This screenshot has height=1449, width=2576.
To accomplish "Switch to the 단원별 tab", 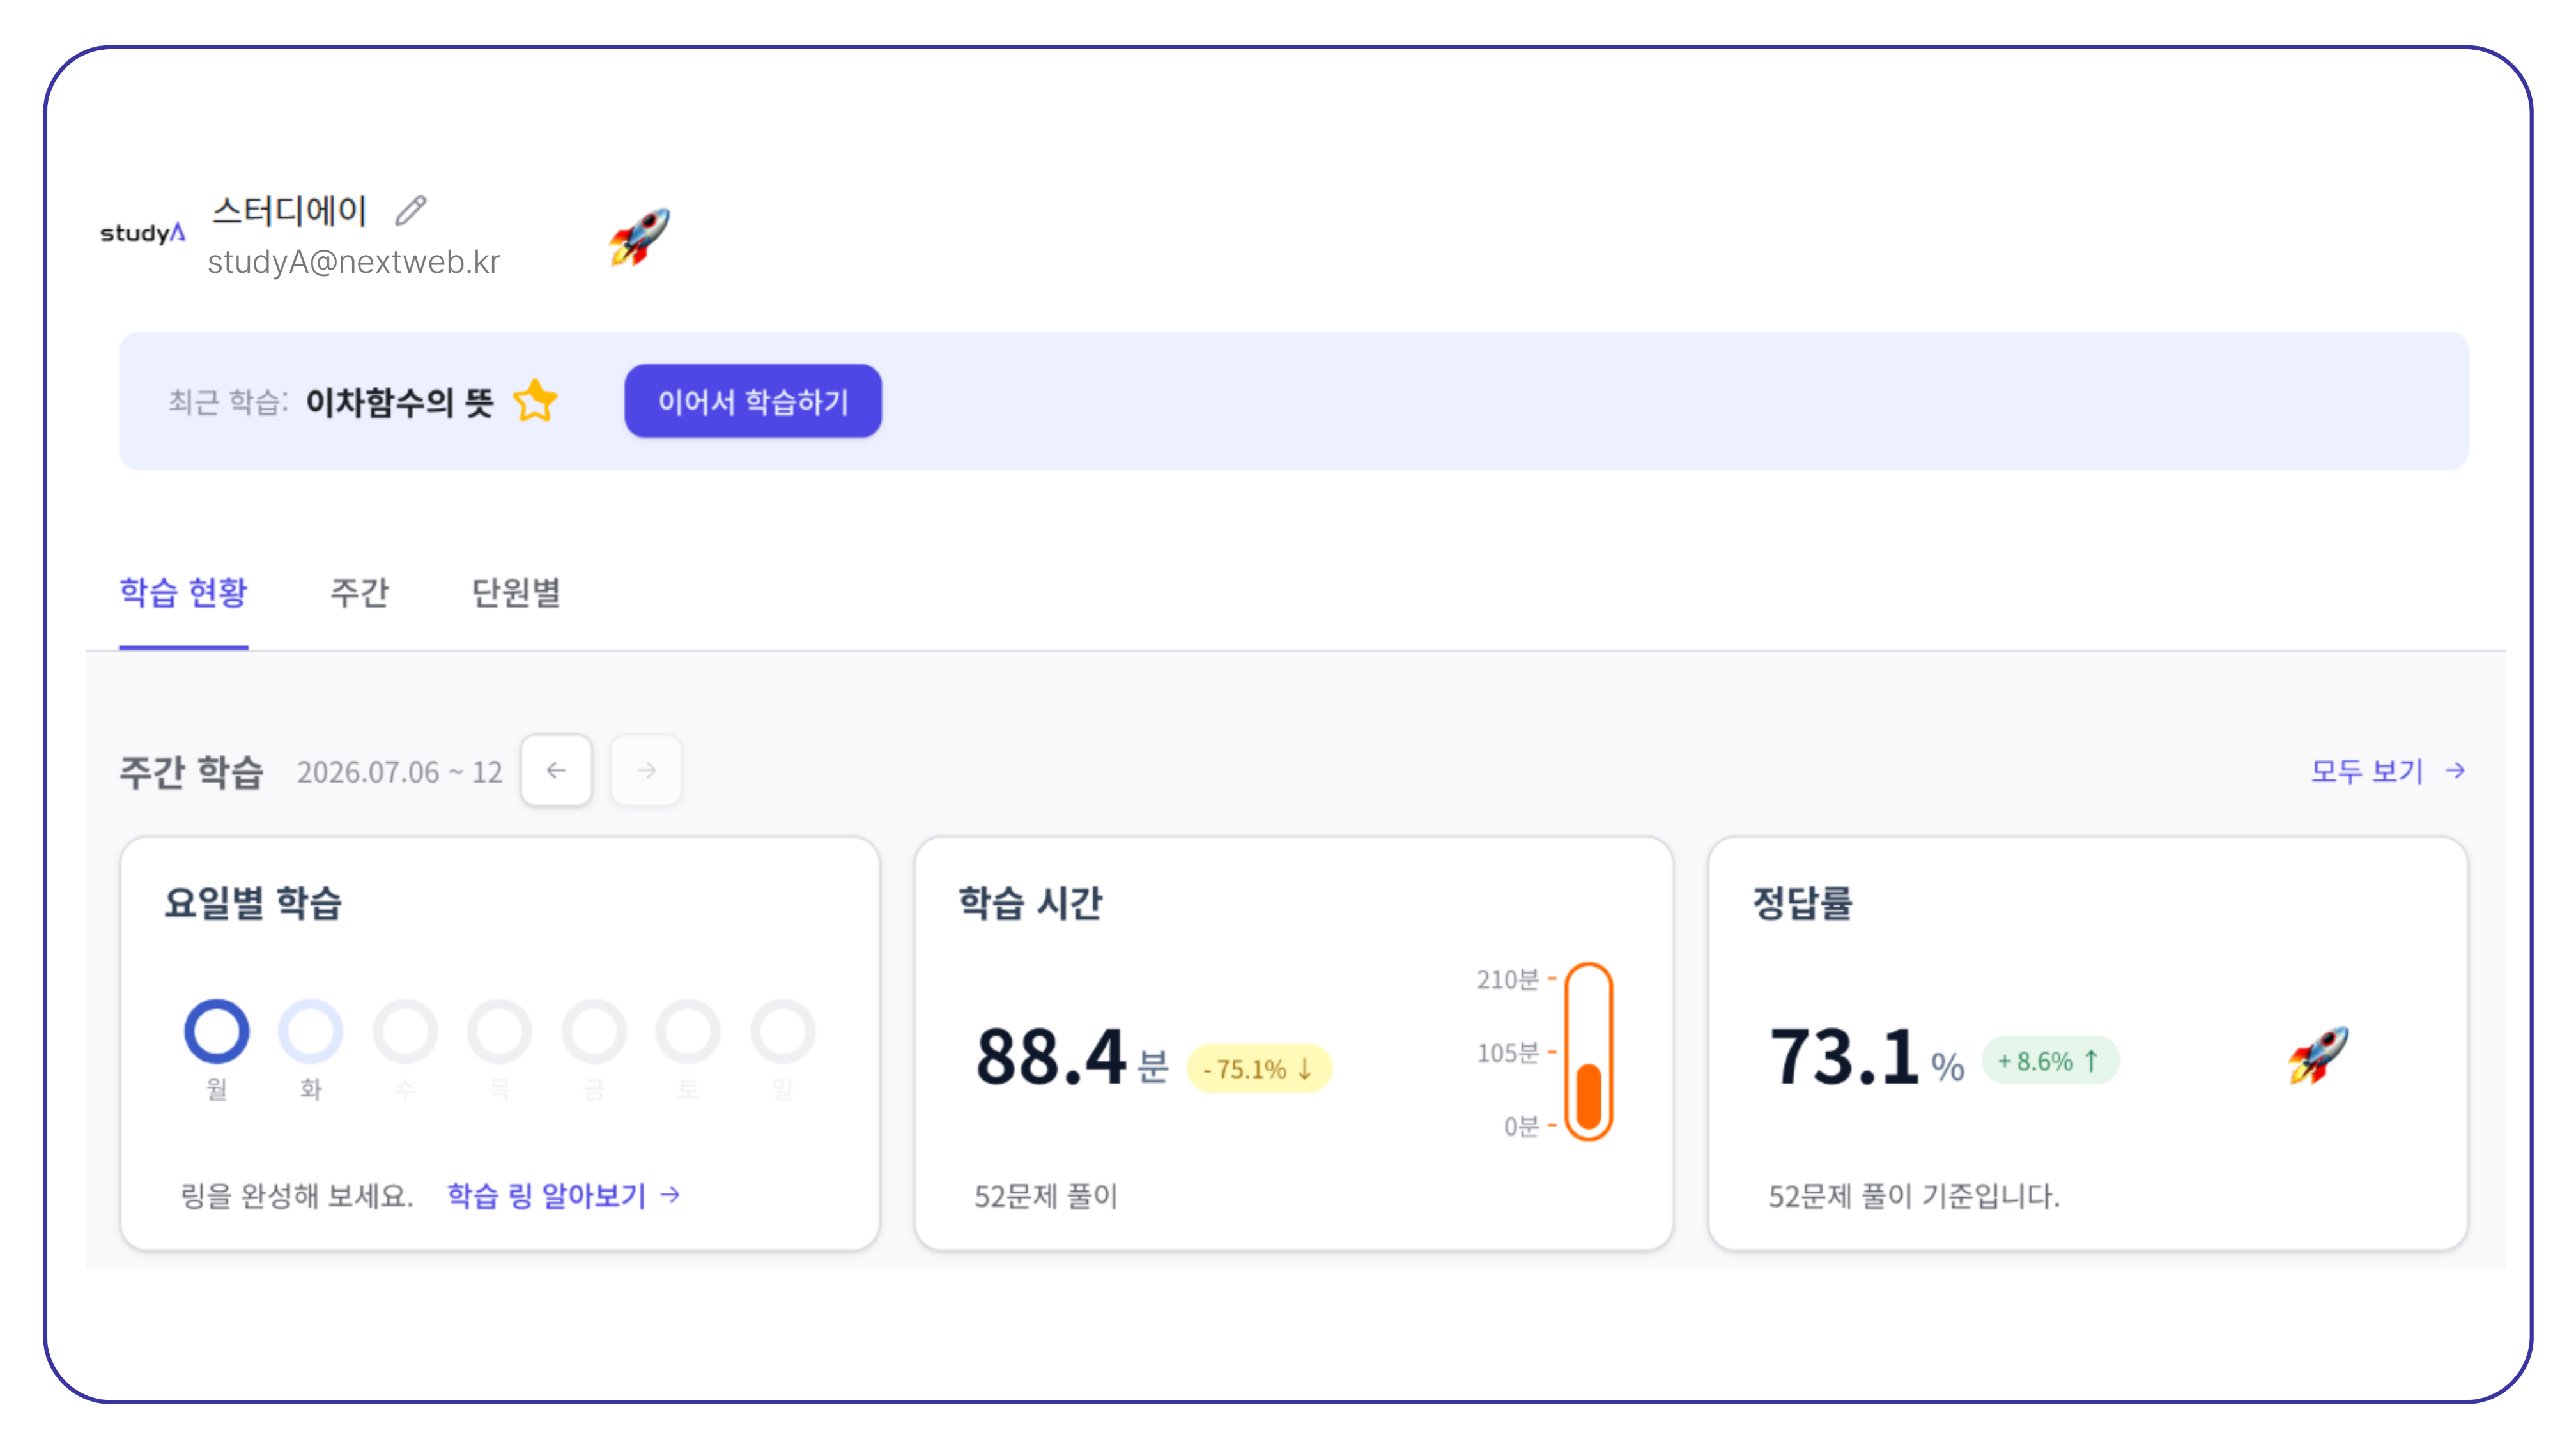I will (516, 592).
